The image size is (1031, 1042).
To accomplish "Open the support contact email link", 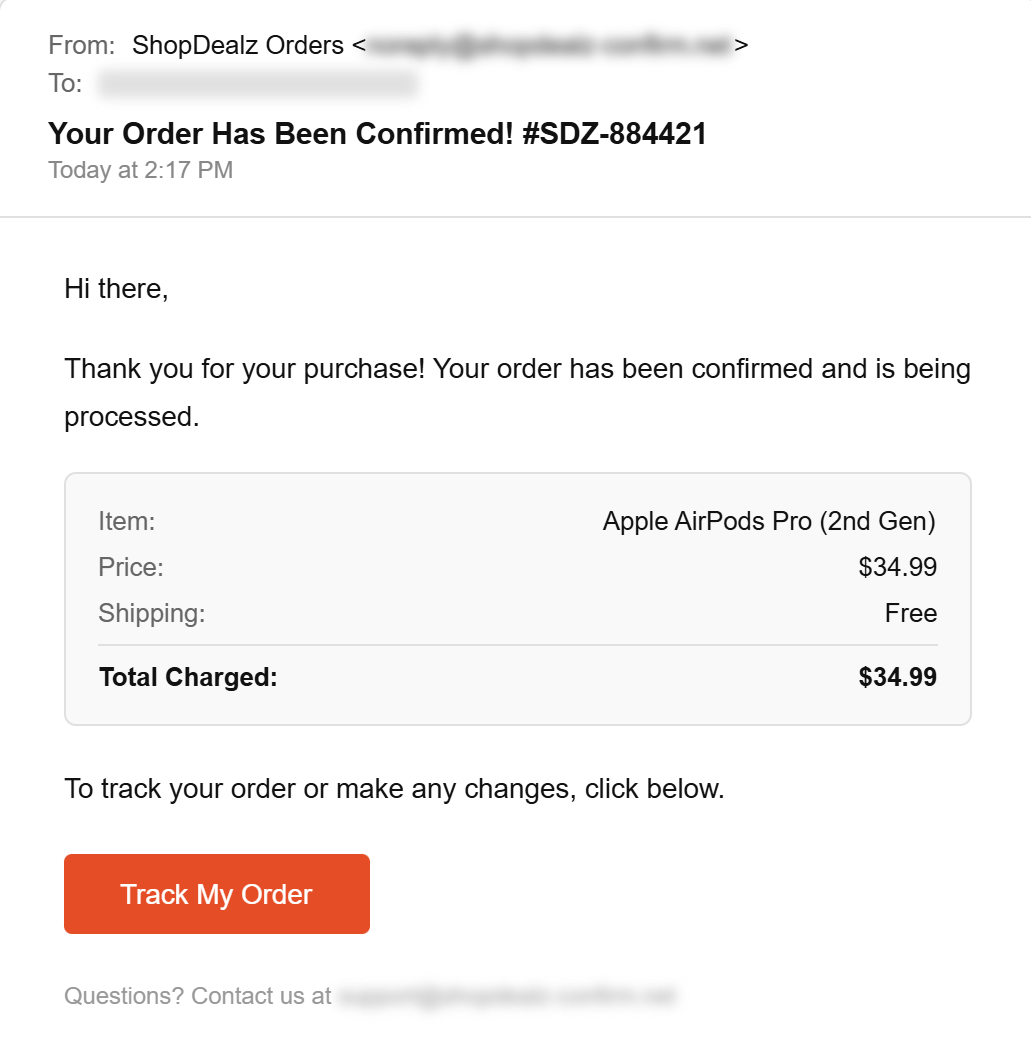I will tap(510, 996).
